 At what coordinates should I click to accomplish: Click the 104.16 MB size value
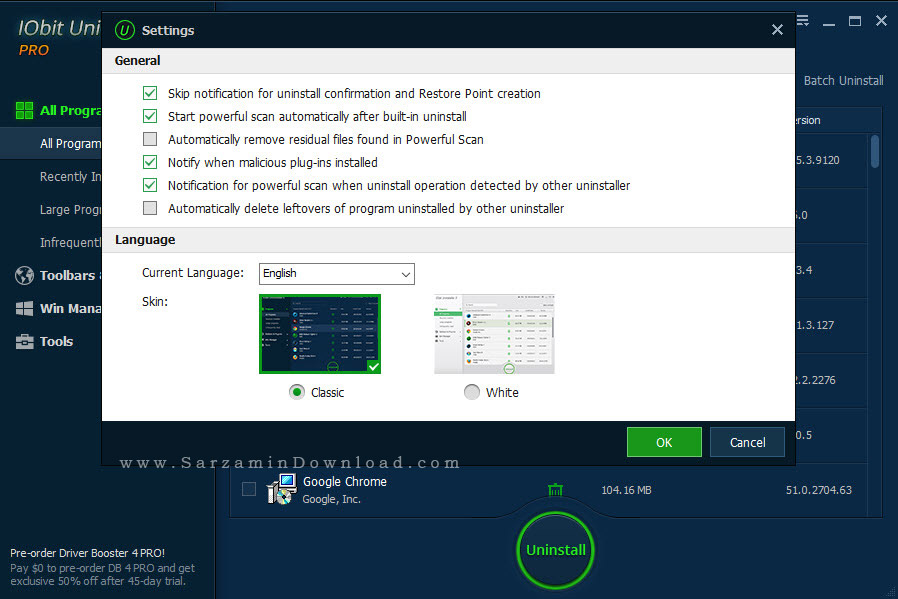click(x=627, y=490)
